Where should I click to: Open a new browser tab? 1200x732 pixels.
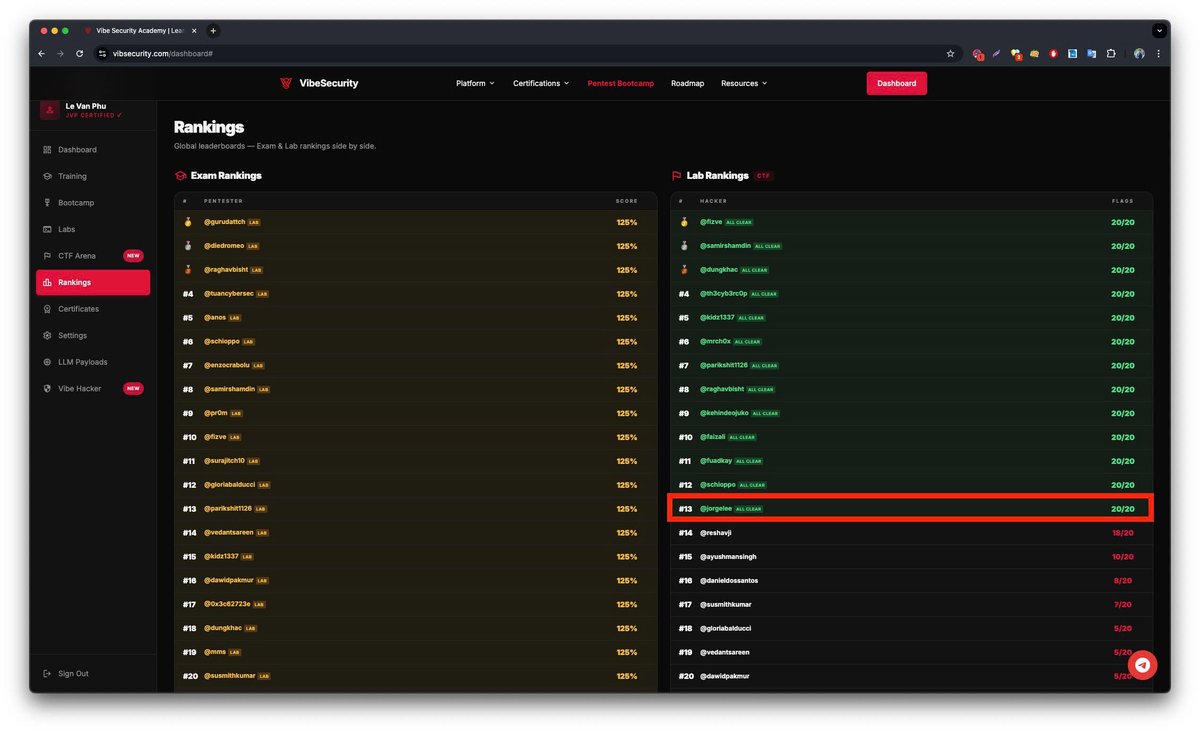click(x=213, y=31)
